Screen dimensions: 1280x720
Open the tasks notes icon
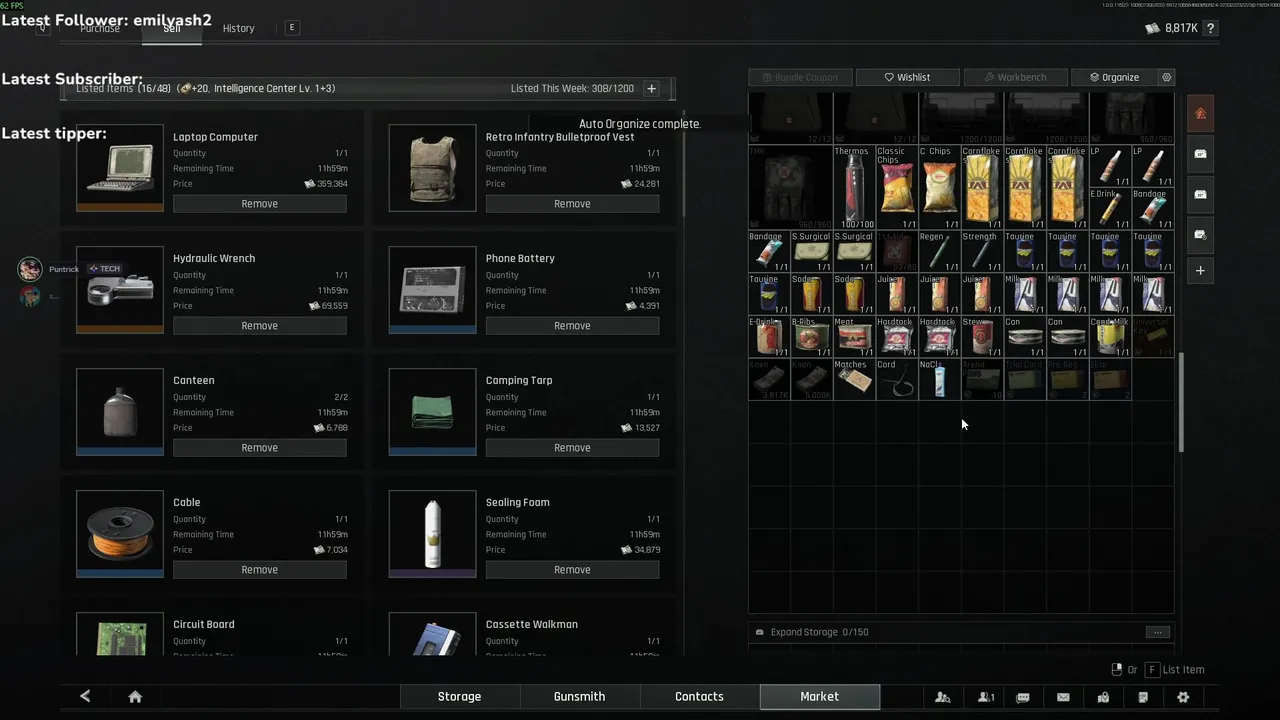(1143, 697)
